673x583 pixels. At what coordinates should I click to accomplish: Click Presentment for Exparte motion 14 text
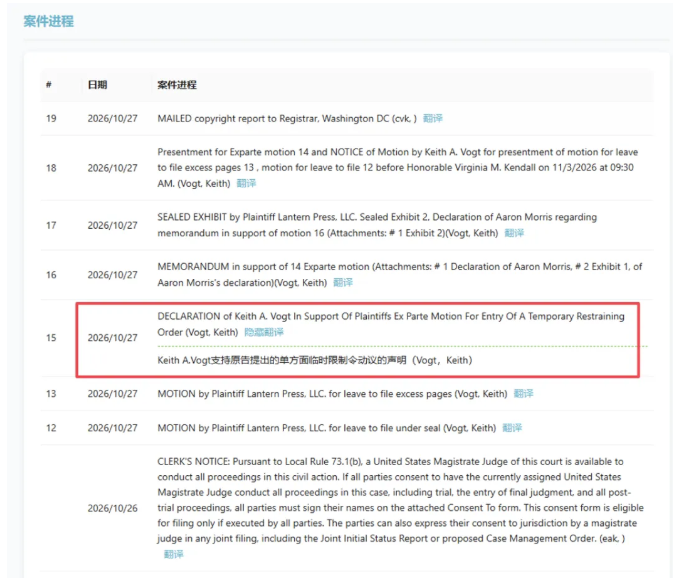(397, 167)
